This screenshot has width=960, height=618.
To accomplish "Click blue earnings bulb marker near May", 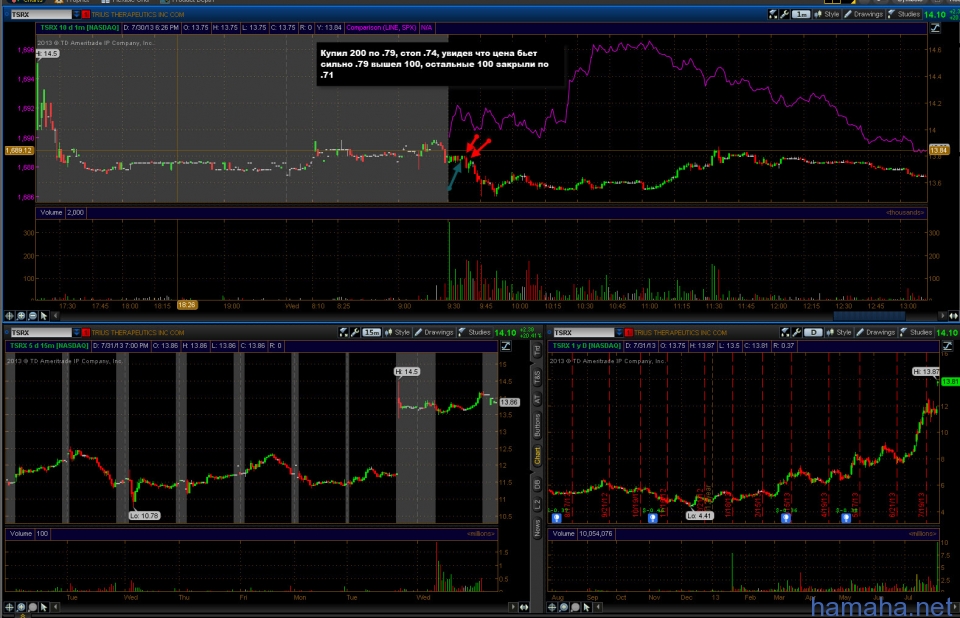I will point(846,518).
